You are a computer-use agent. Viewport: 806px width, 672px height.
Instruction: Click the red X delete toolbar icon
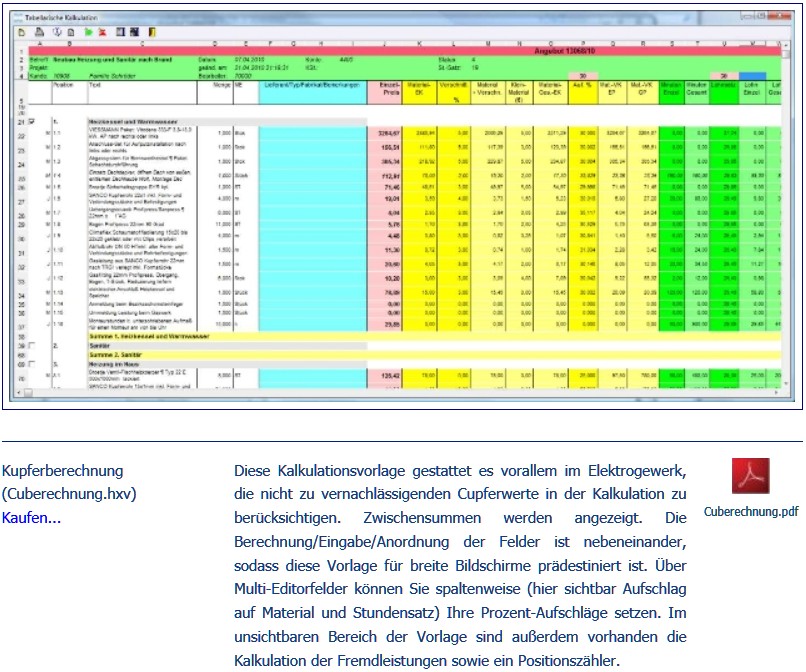tap(103, 32)
